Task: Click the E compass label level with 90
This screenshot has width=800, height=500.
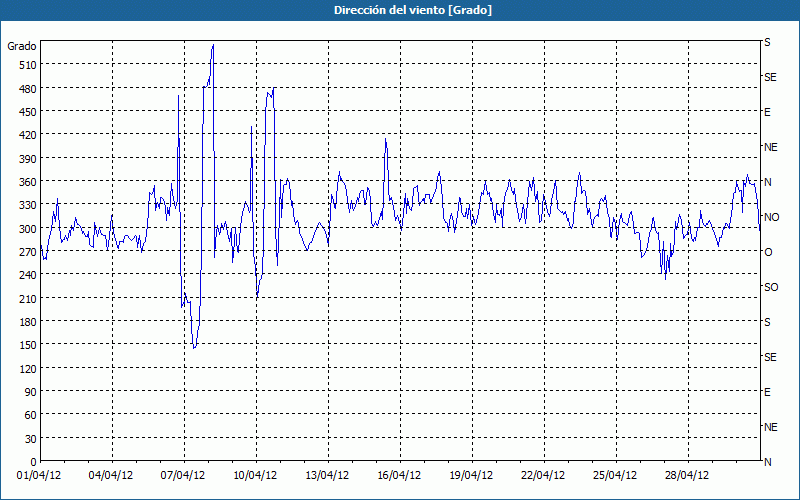Action: [767, 392]
